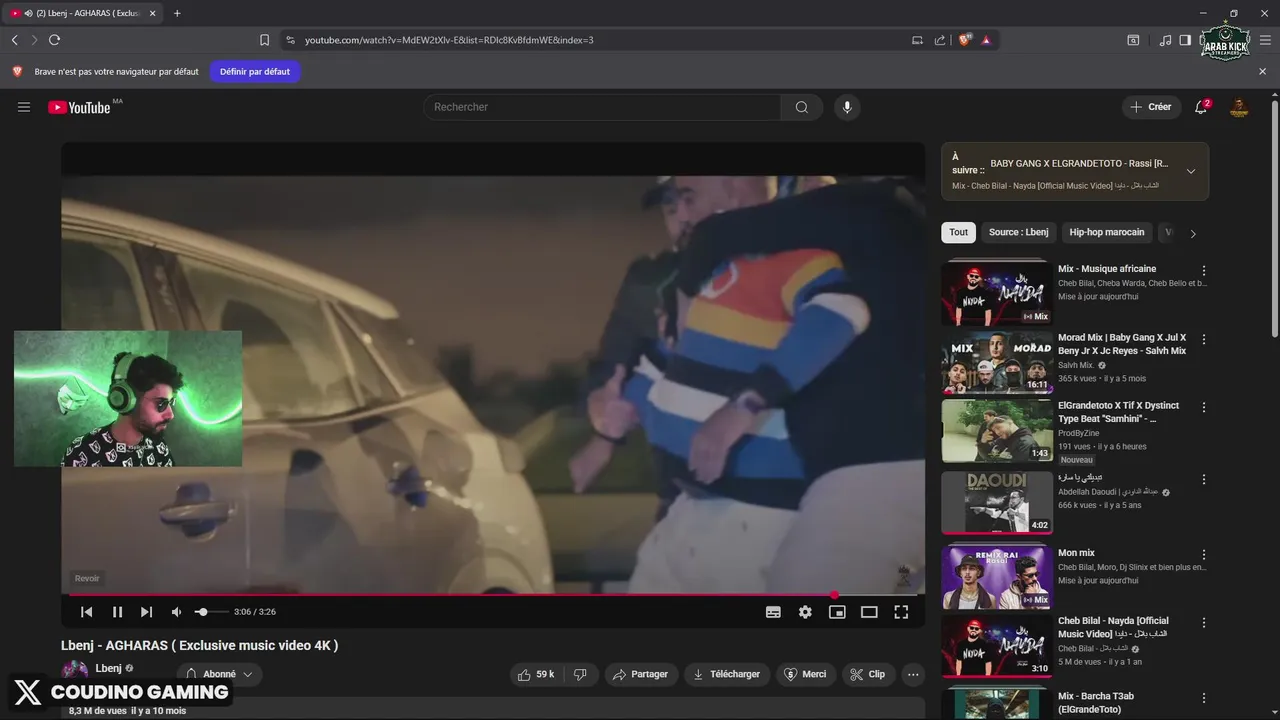Open media control music note icon
The image size is (1280, 720).
click(x=1165, y=40)
